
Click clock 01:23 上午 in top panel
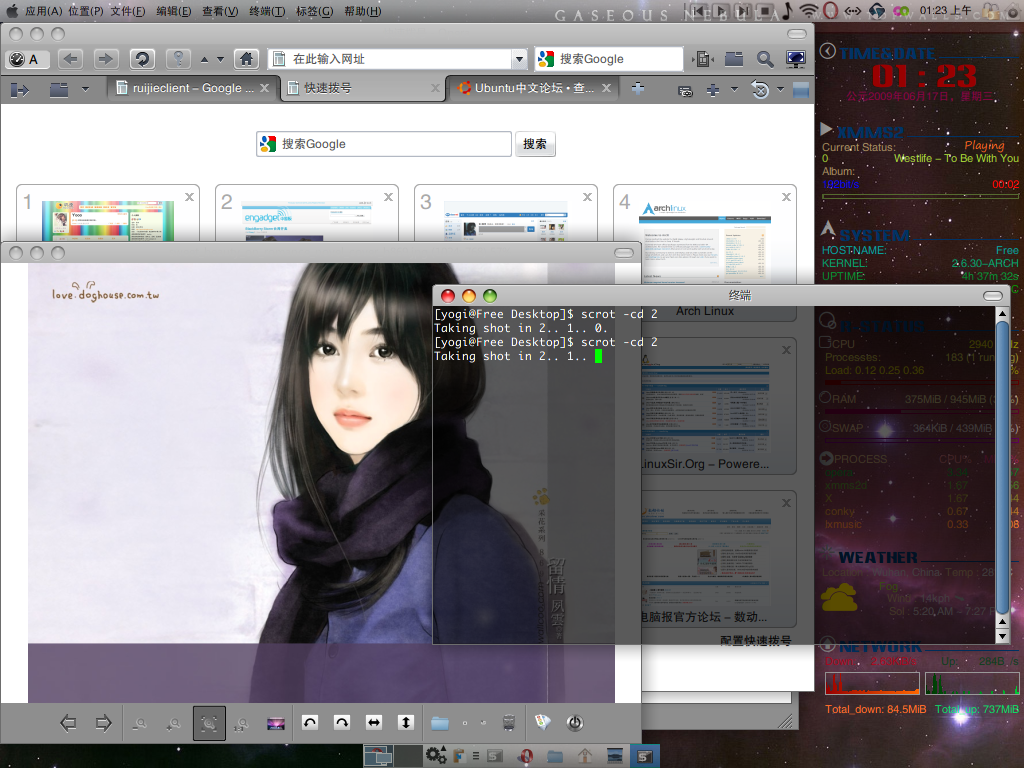[945, 10]
